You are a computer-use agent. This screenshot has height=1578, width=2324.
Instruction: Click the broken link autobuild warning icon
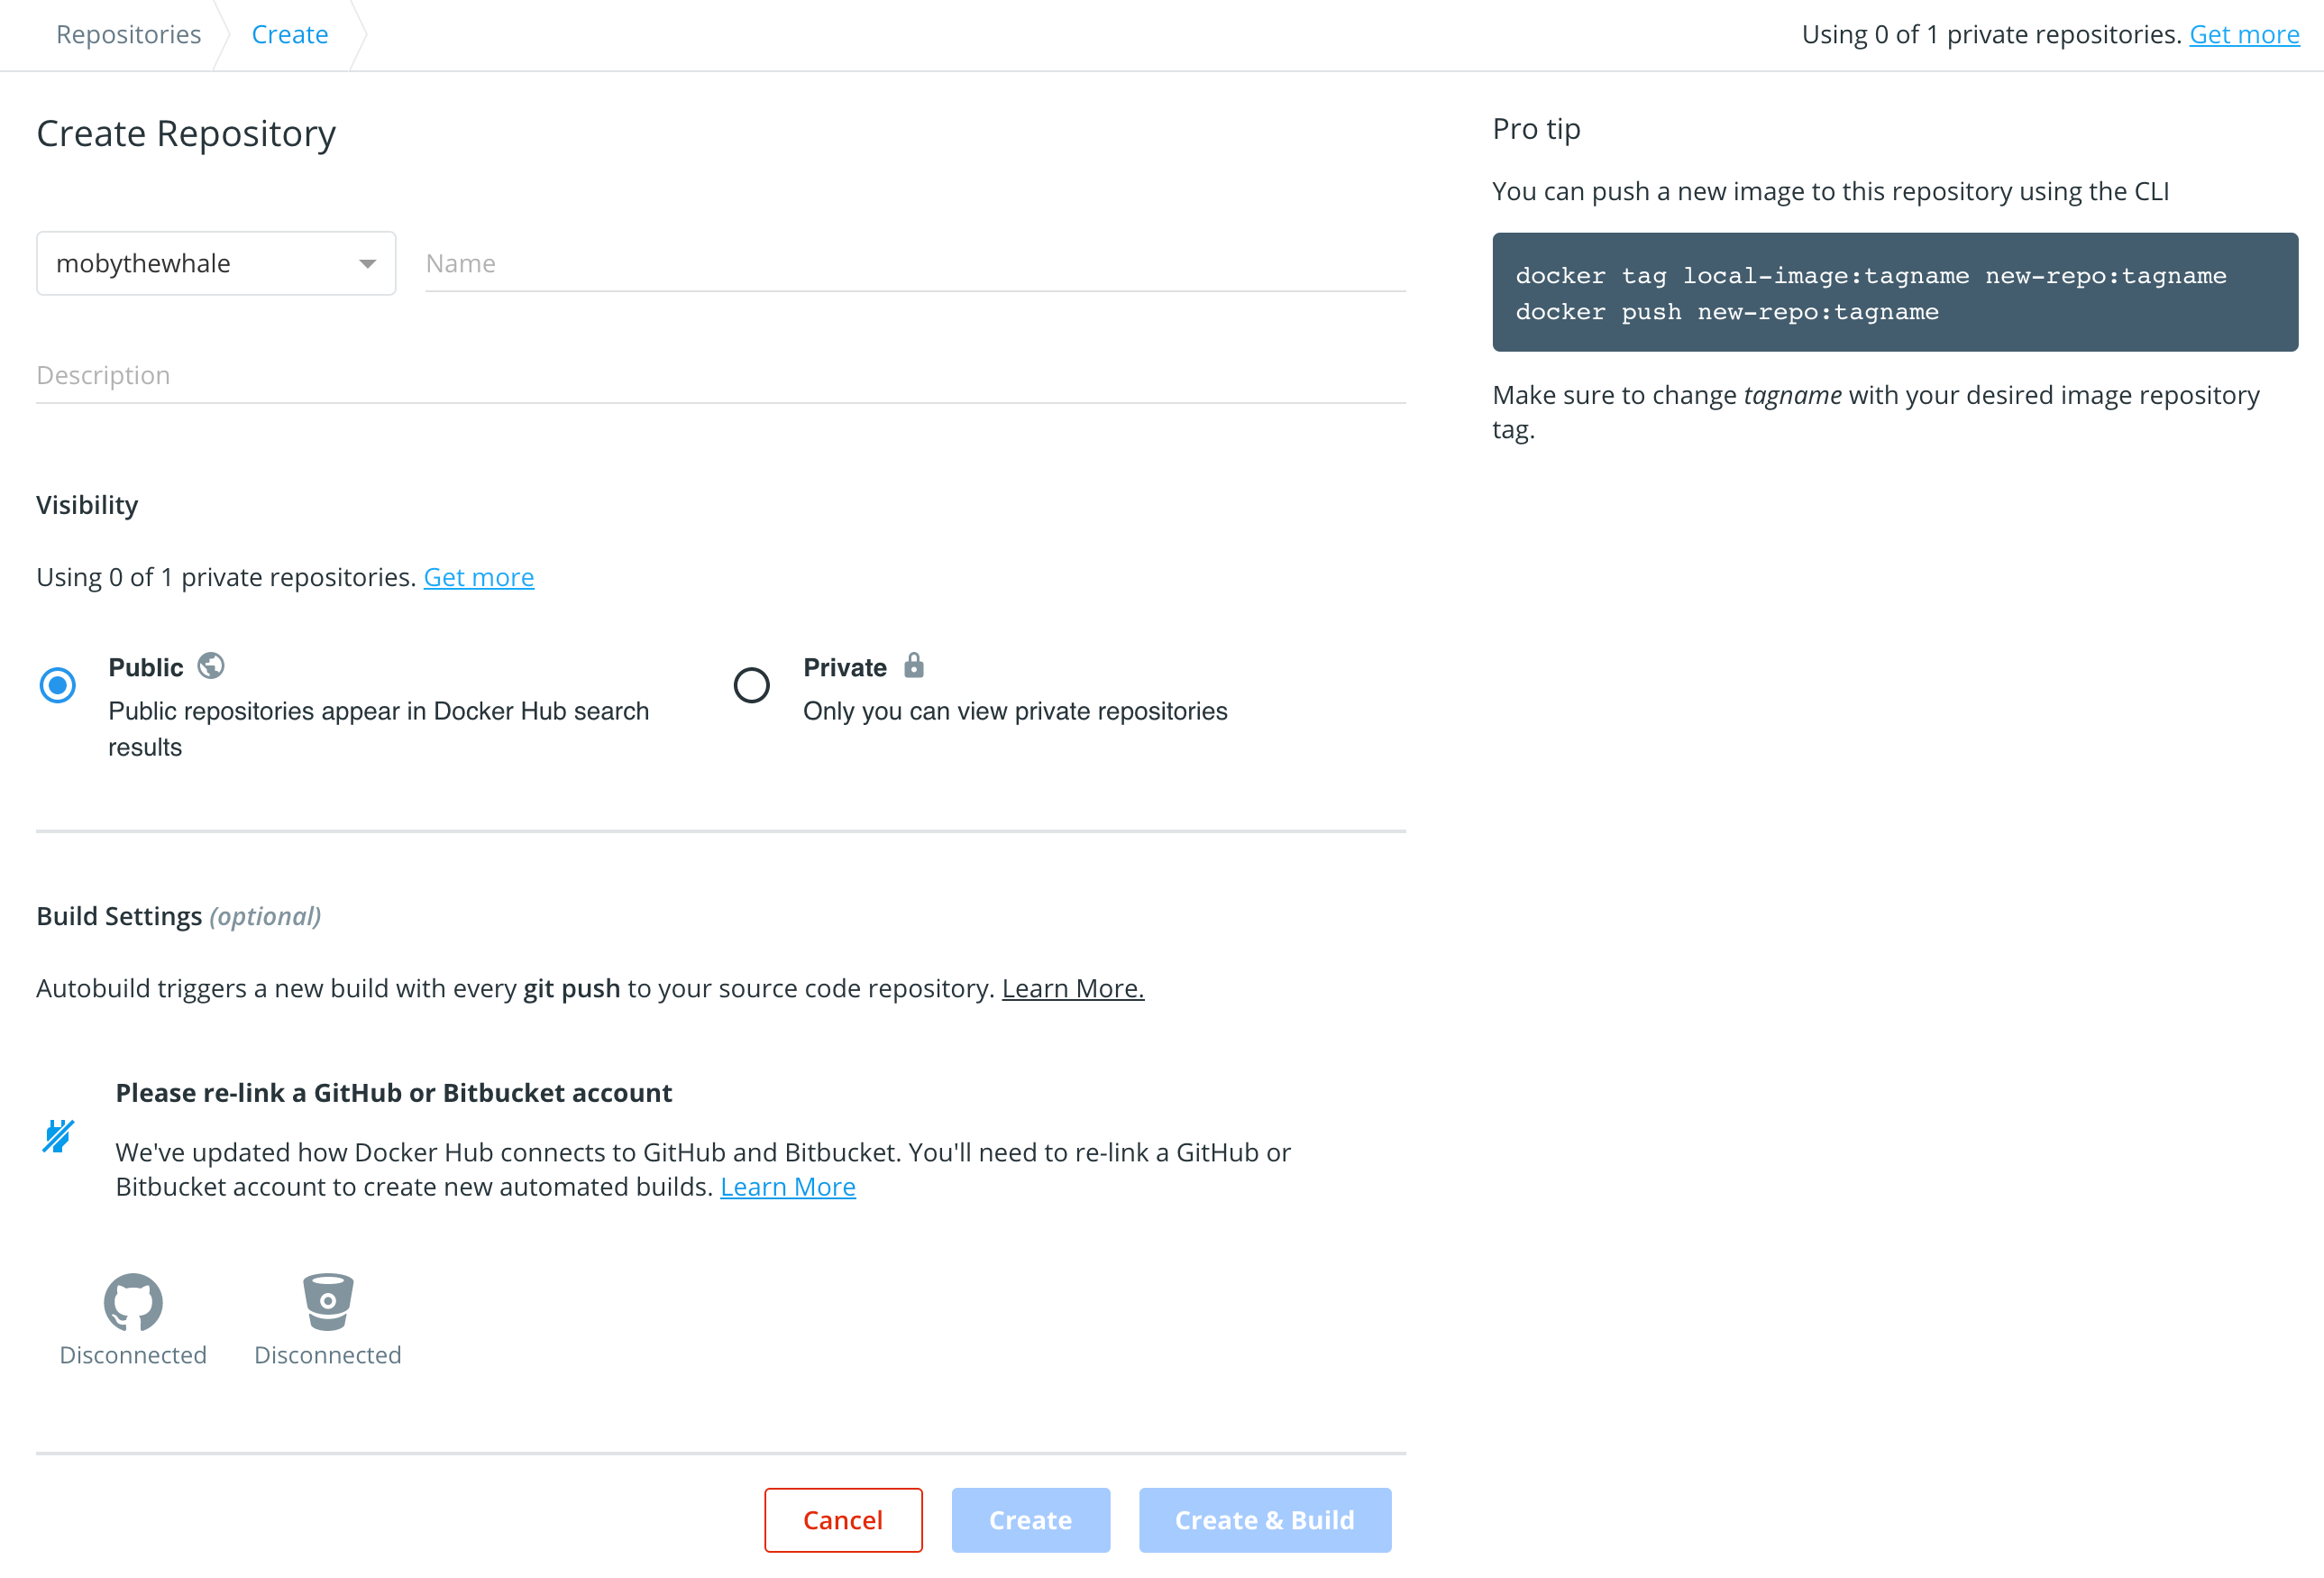pos(58,1134)
